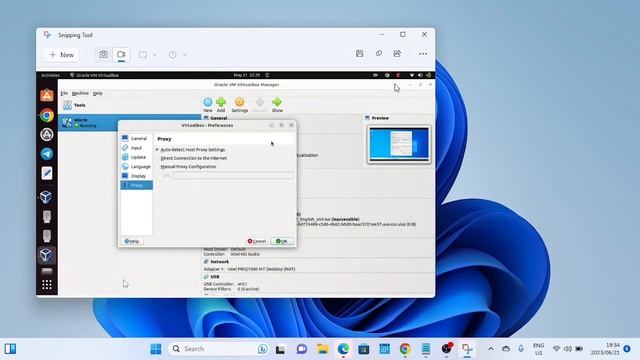Click the highlighted VirtualBox icon in Ubuntu dock

point(46,255)
